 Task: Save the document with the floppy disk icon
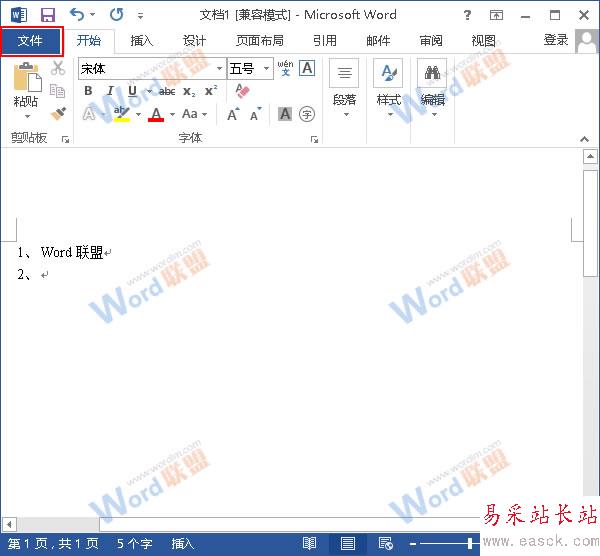pyautogui.click(x=48, y=15)
